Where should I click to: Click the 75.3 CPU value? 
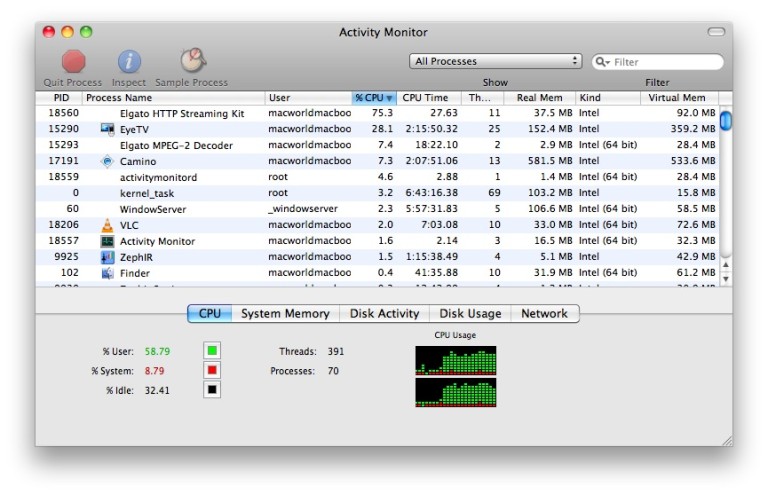(382, 113)
